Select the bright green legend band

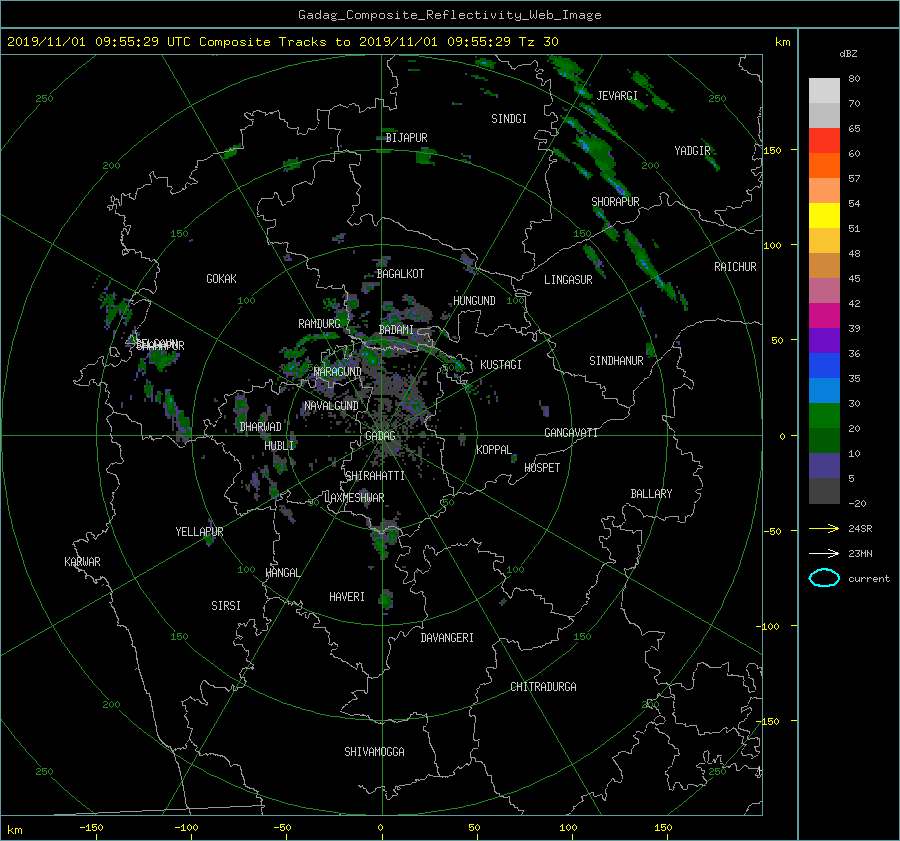824,416
